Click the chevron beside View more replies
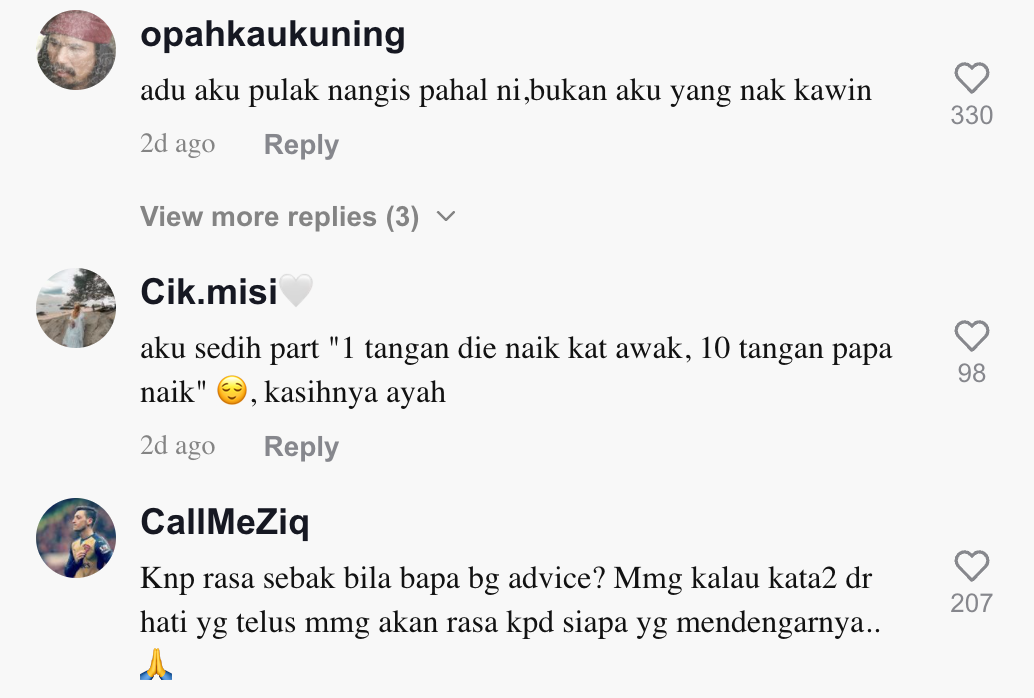Viewport: 1034px width, 698px height. [x=446, y=216]
